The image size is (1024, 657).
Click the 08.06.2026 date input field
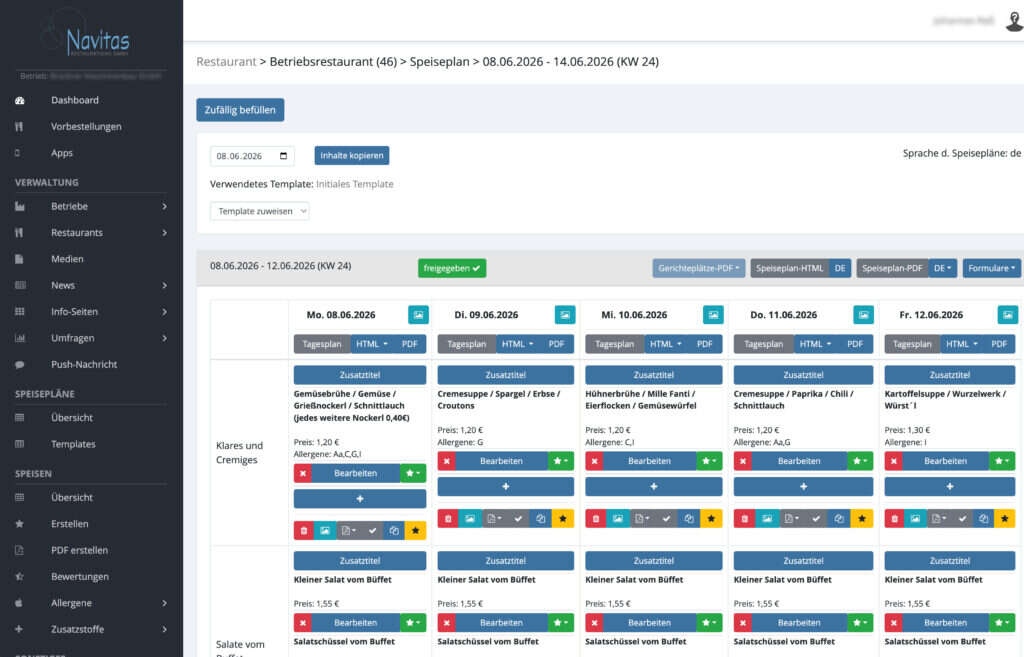[252, 156]
